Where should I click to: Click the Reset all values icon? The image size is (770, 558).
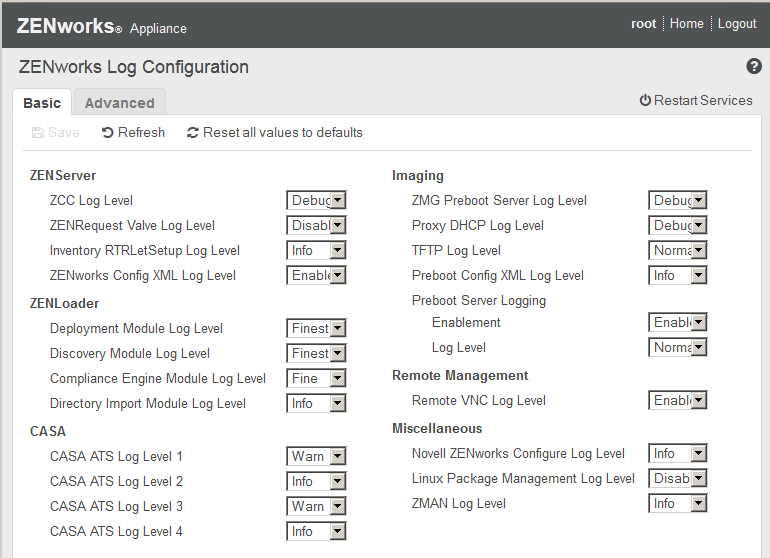point(193,133)
